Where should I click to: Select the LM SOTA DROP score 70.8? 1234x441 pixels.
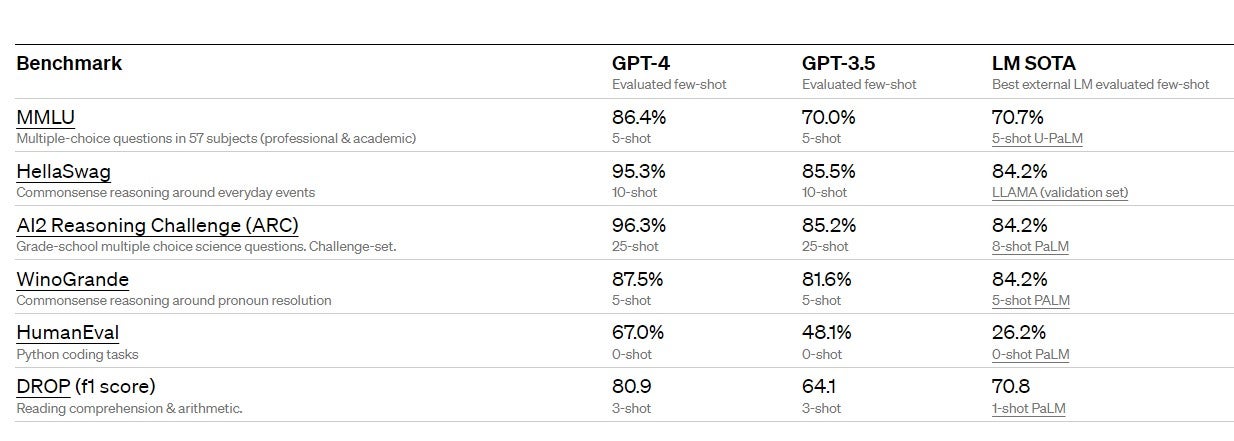pos(1011,387)
